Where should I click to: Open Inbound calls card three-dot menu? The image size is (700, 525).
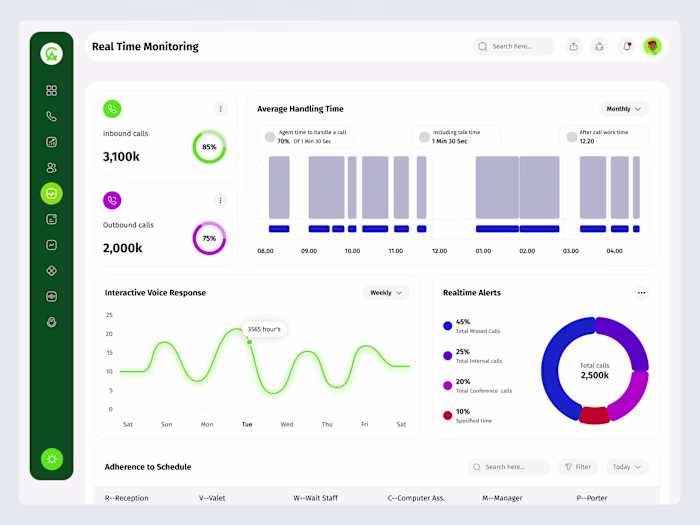point(221,109)
